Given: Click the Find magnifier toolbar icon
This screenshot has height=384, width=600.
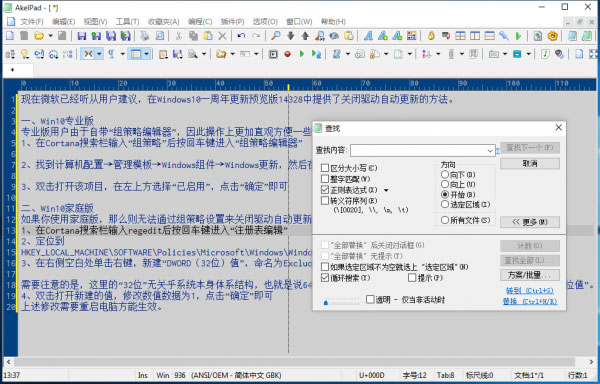Looking at the screenshot, I should tap(276, 36).
